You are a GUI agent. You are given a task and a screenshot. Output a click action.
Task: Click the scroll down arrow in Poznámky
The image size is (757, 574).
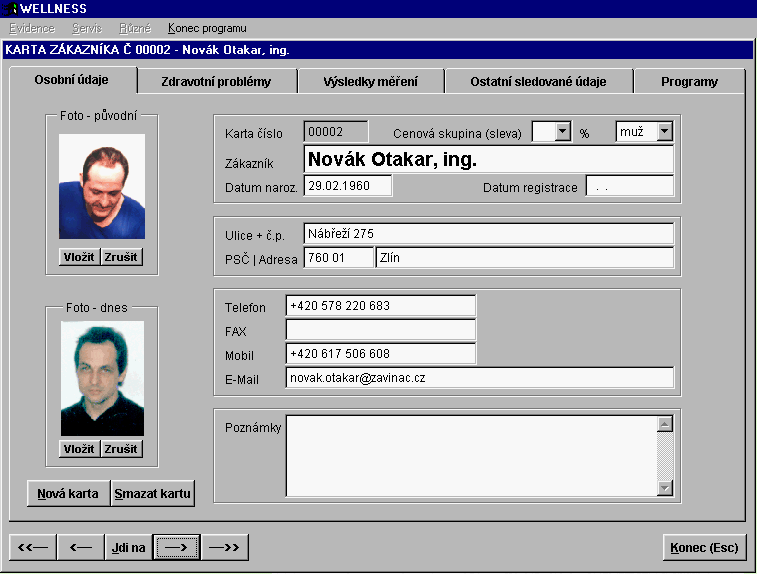click(x=665, y=488)
